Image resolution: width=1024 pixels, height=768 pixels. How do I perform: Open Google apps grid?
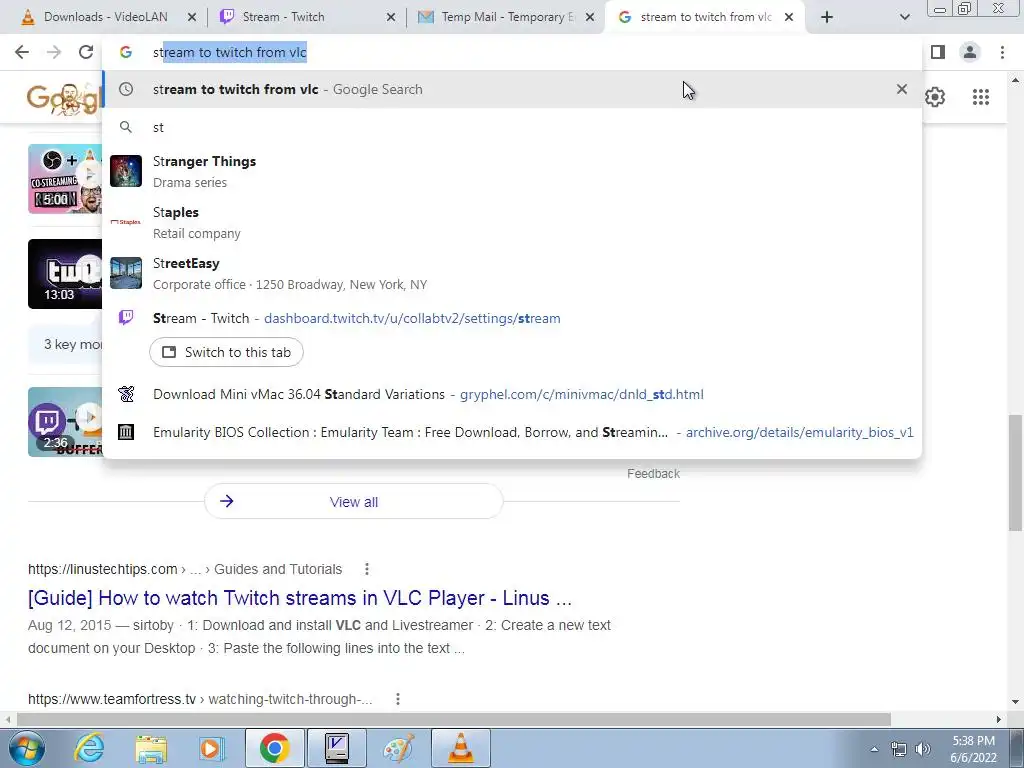pos(981,97)
